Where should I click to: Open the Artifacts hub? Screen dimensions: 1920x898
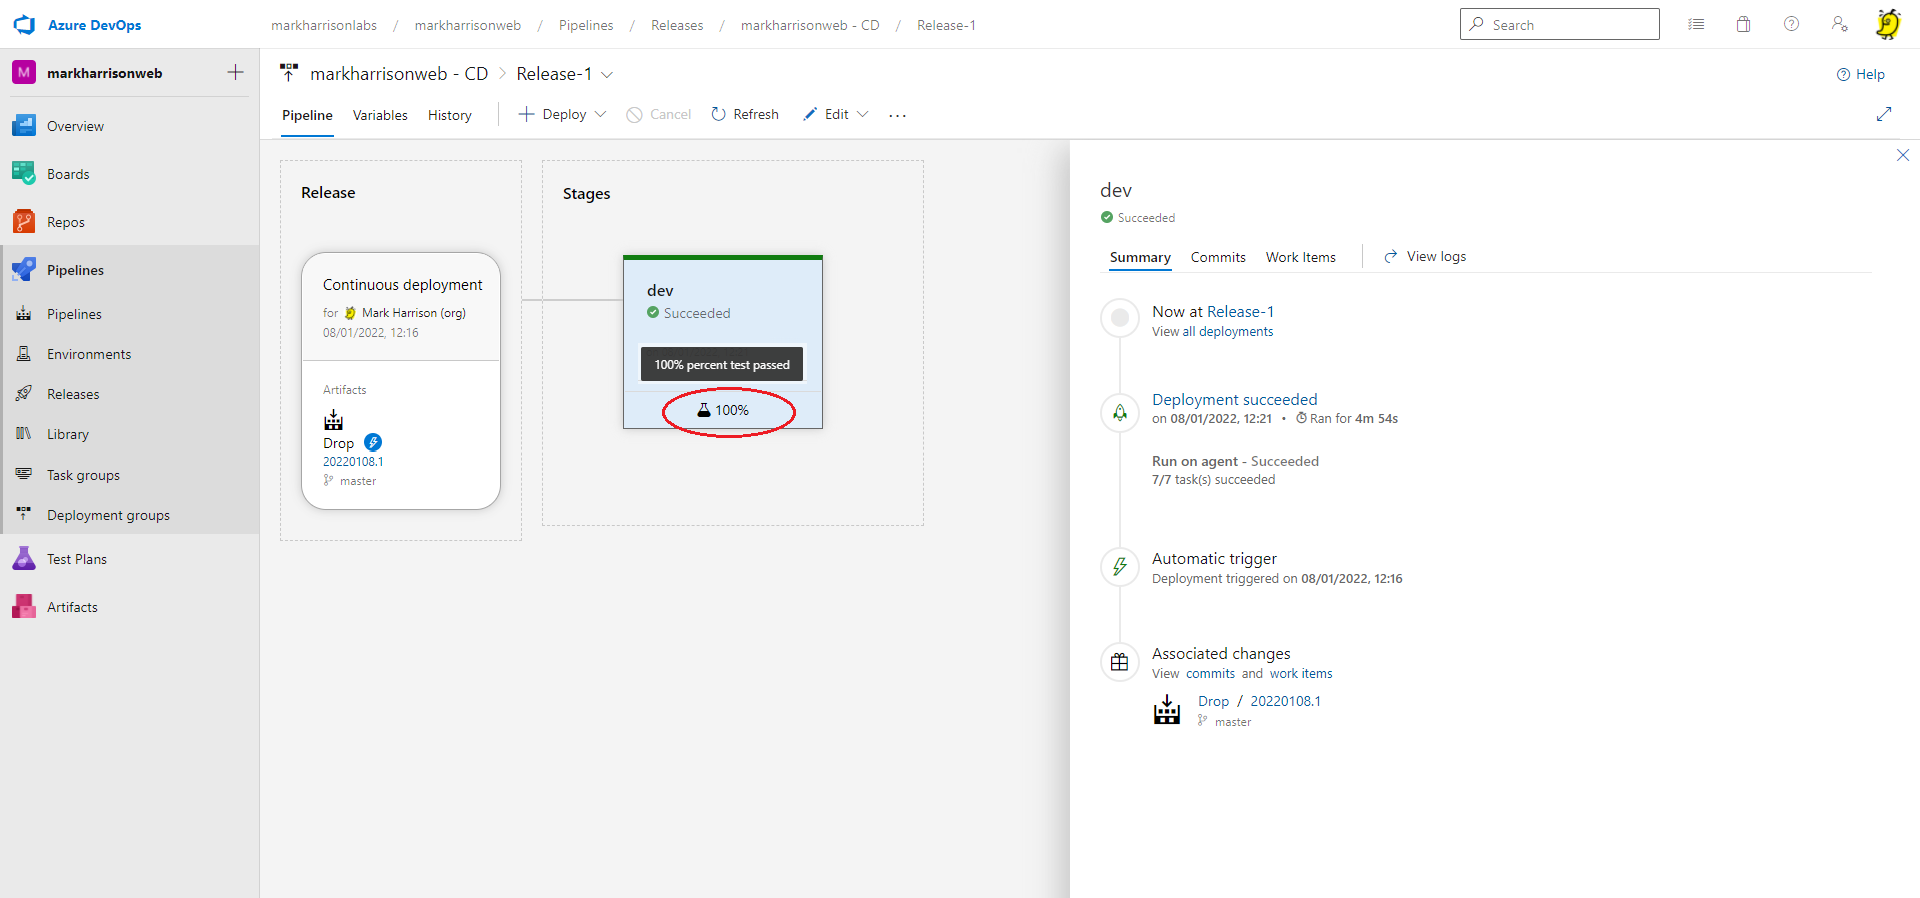pos(72,607)
